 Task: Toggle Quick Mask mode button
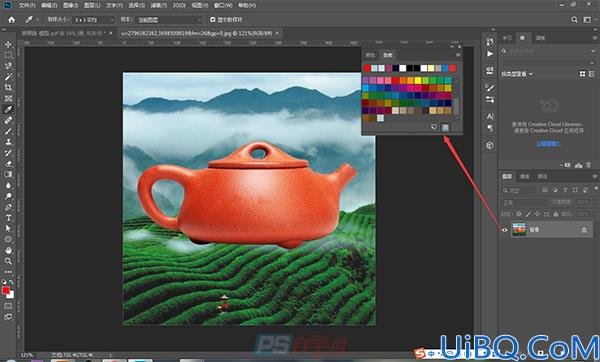tap(8, 306)
